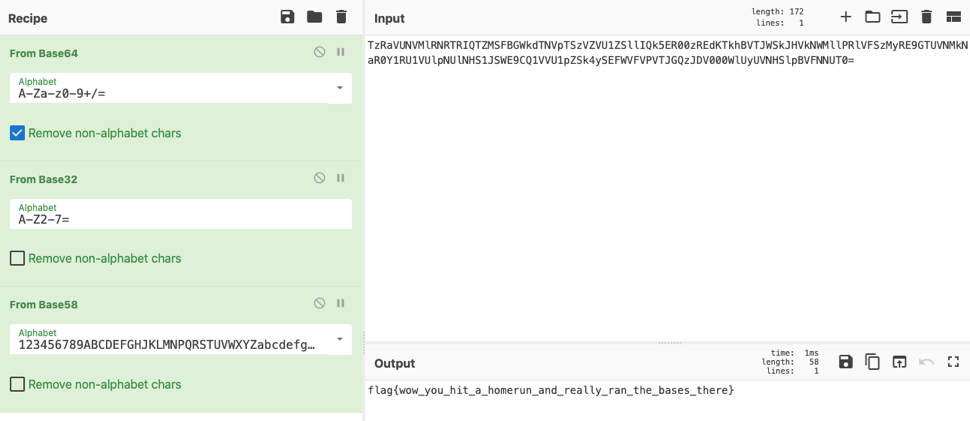
Task: Check Remove non-alphabet chars for Base32
Action: pyautogui.click(x=17, y=258)
